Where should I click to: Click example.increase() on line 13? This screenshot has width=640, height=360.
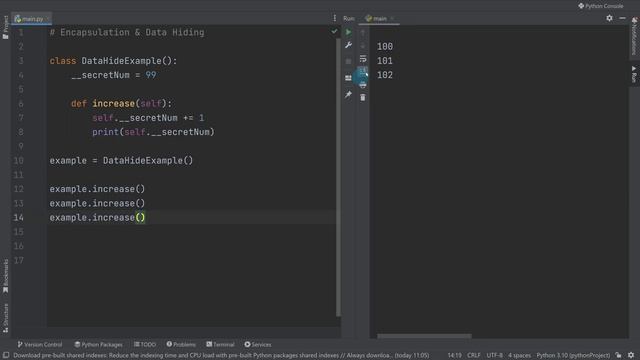(x=97, y=203)
